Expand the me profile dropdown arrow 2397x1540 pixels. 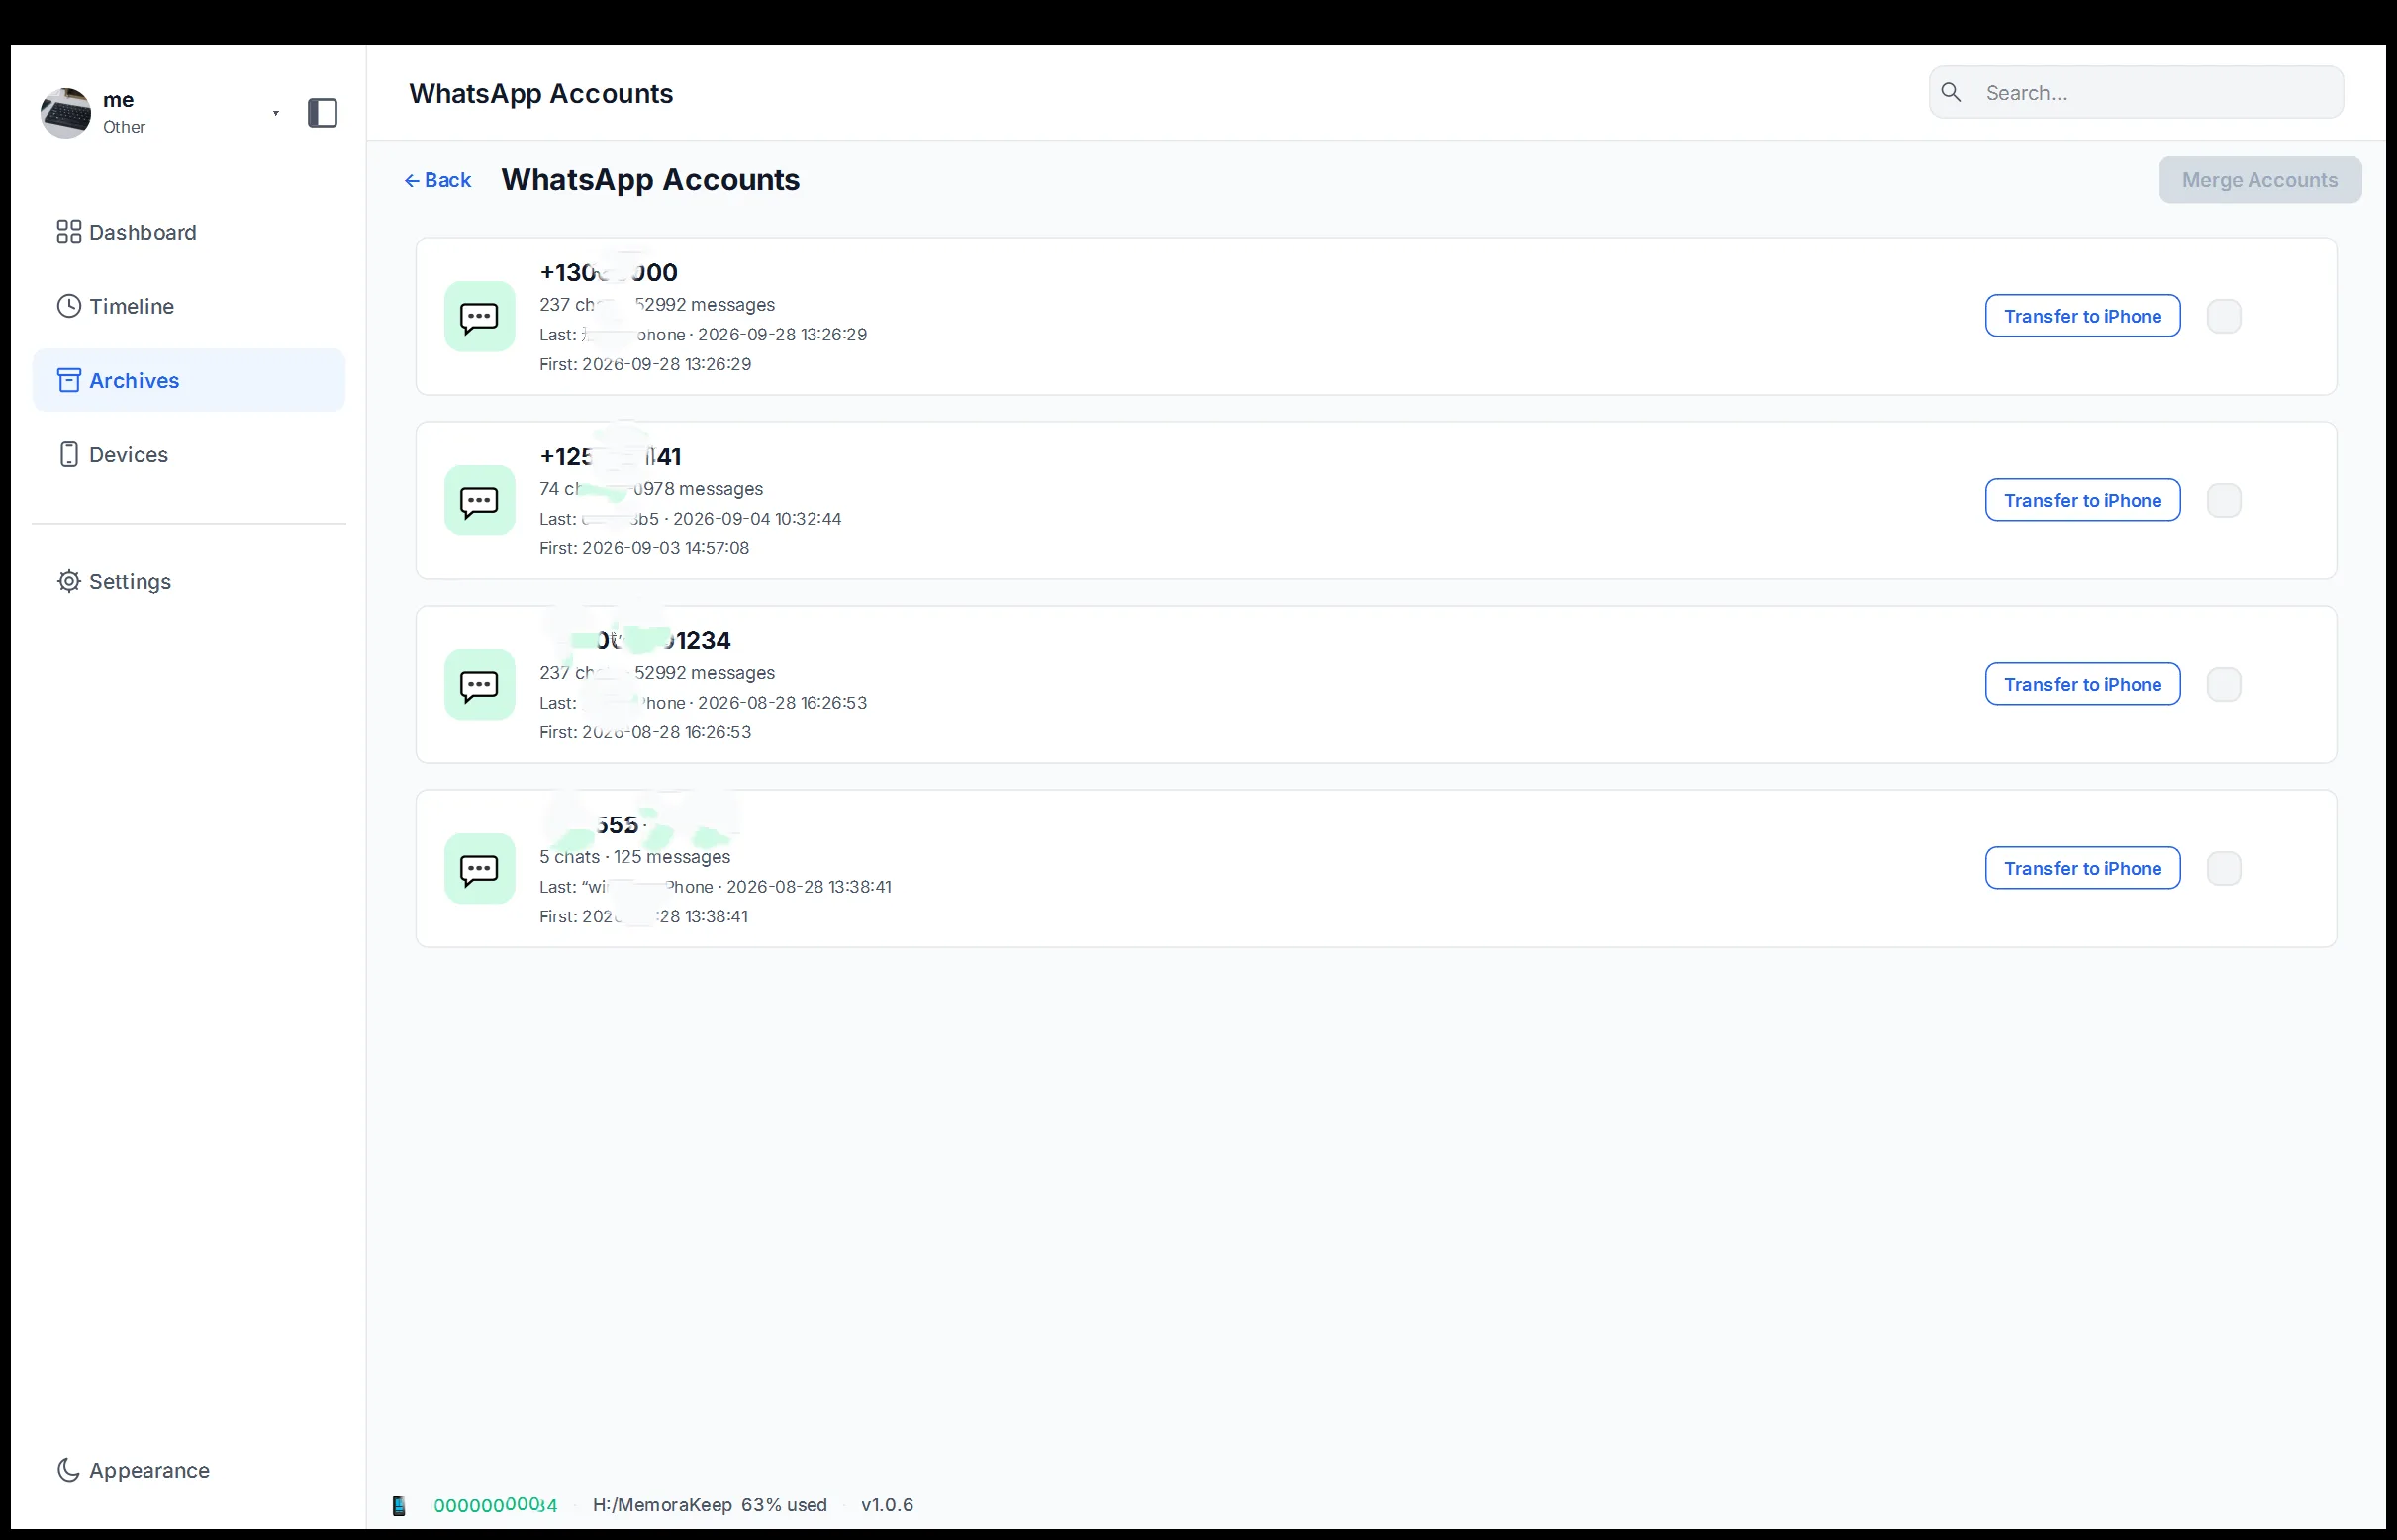[x=275, y=113]
